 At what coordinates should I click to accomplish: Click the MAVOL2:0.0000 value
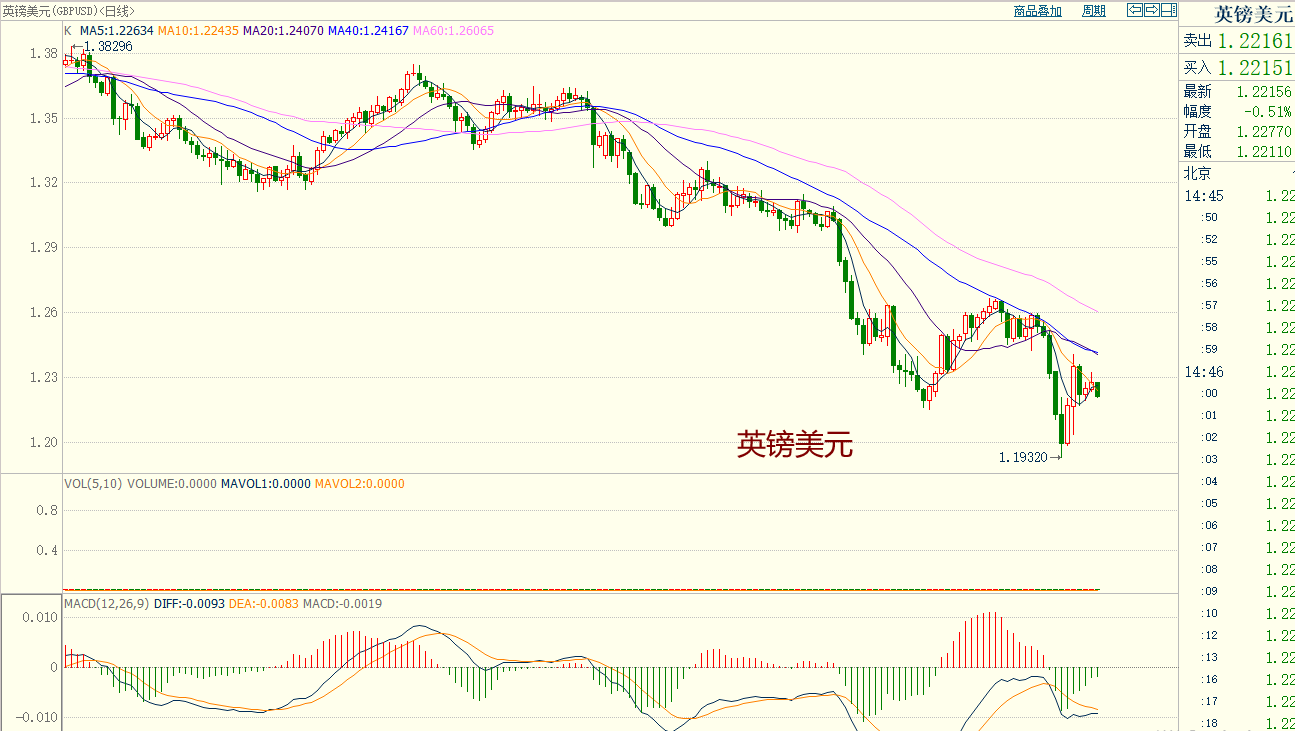coord(360,484)
